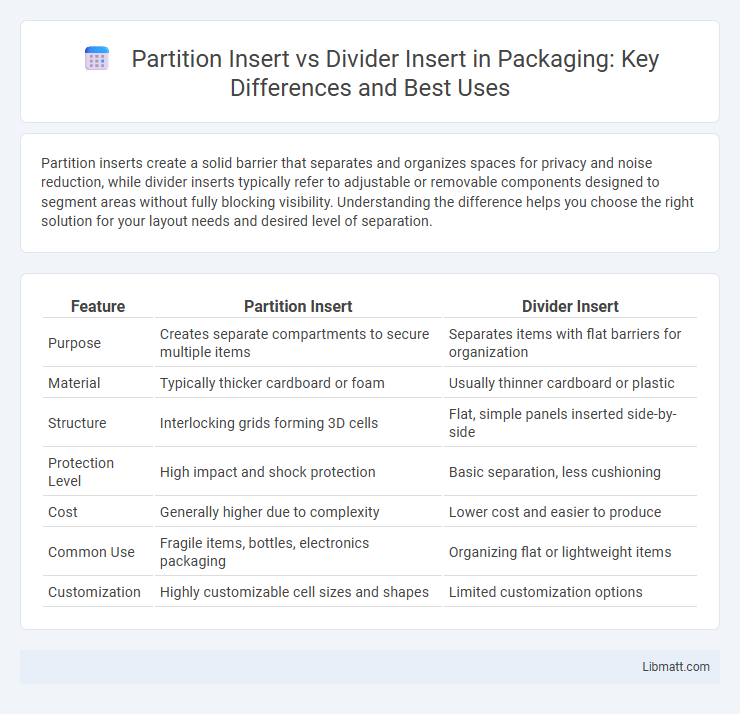Select 'Typically thicker cardboard or foam' cell

point(298,383)
